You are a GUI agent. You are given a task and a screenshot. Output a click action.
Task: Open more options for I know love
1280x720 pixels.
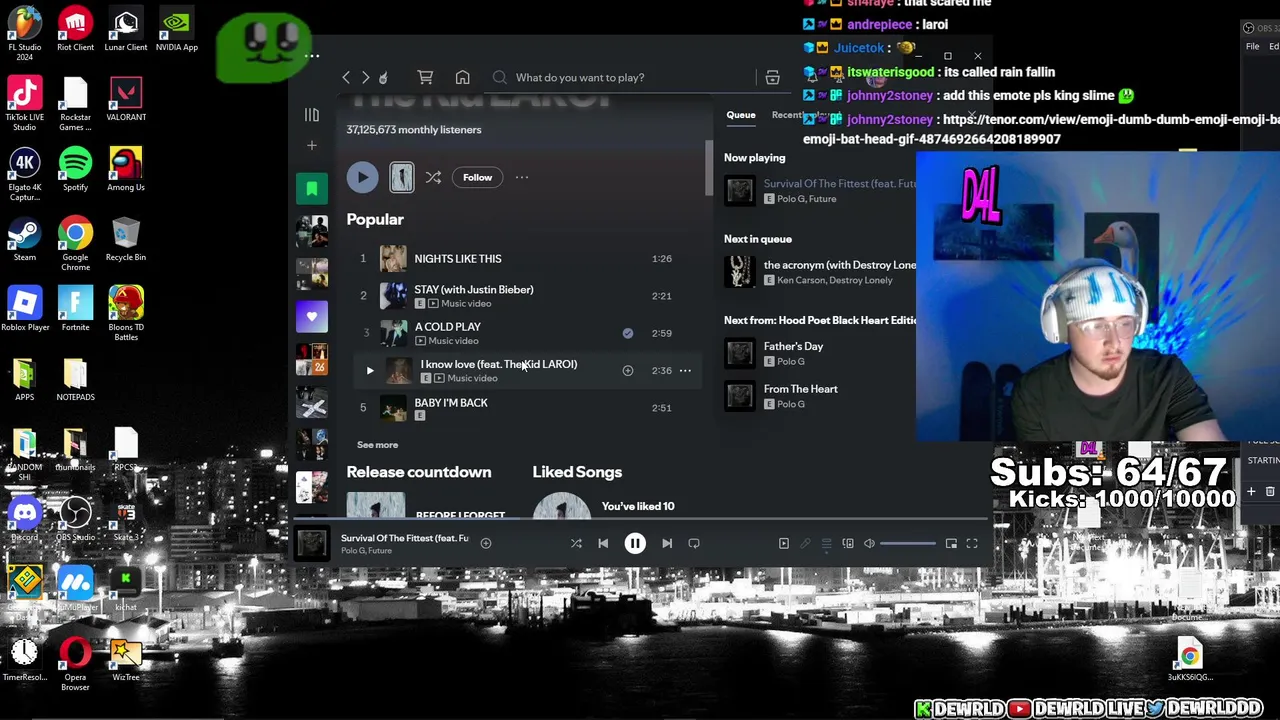[685, 371]
